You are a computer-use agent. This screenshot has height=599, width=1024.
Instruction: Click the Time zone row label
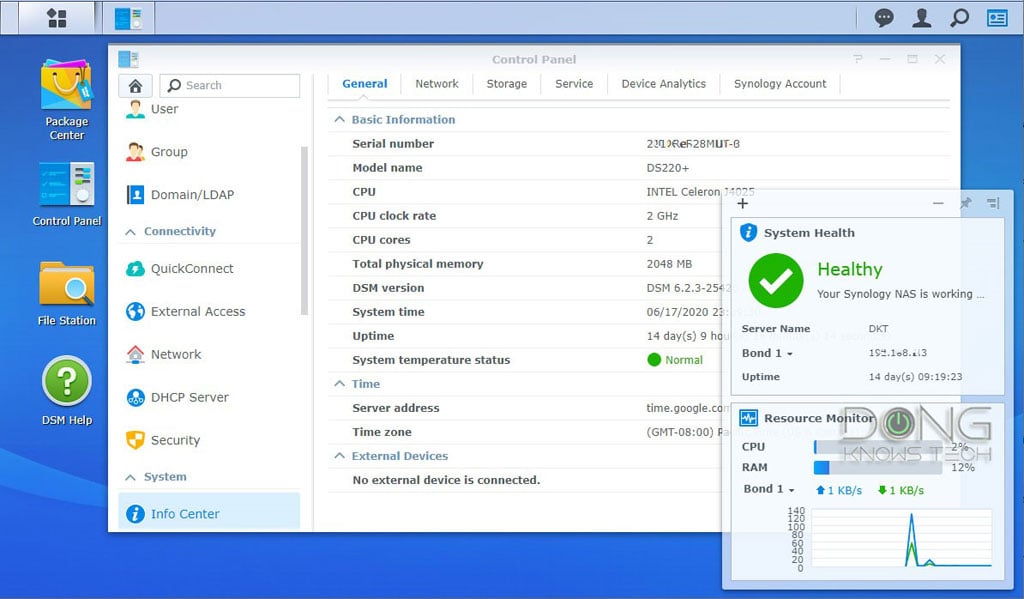(x=381, y=432)
